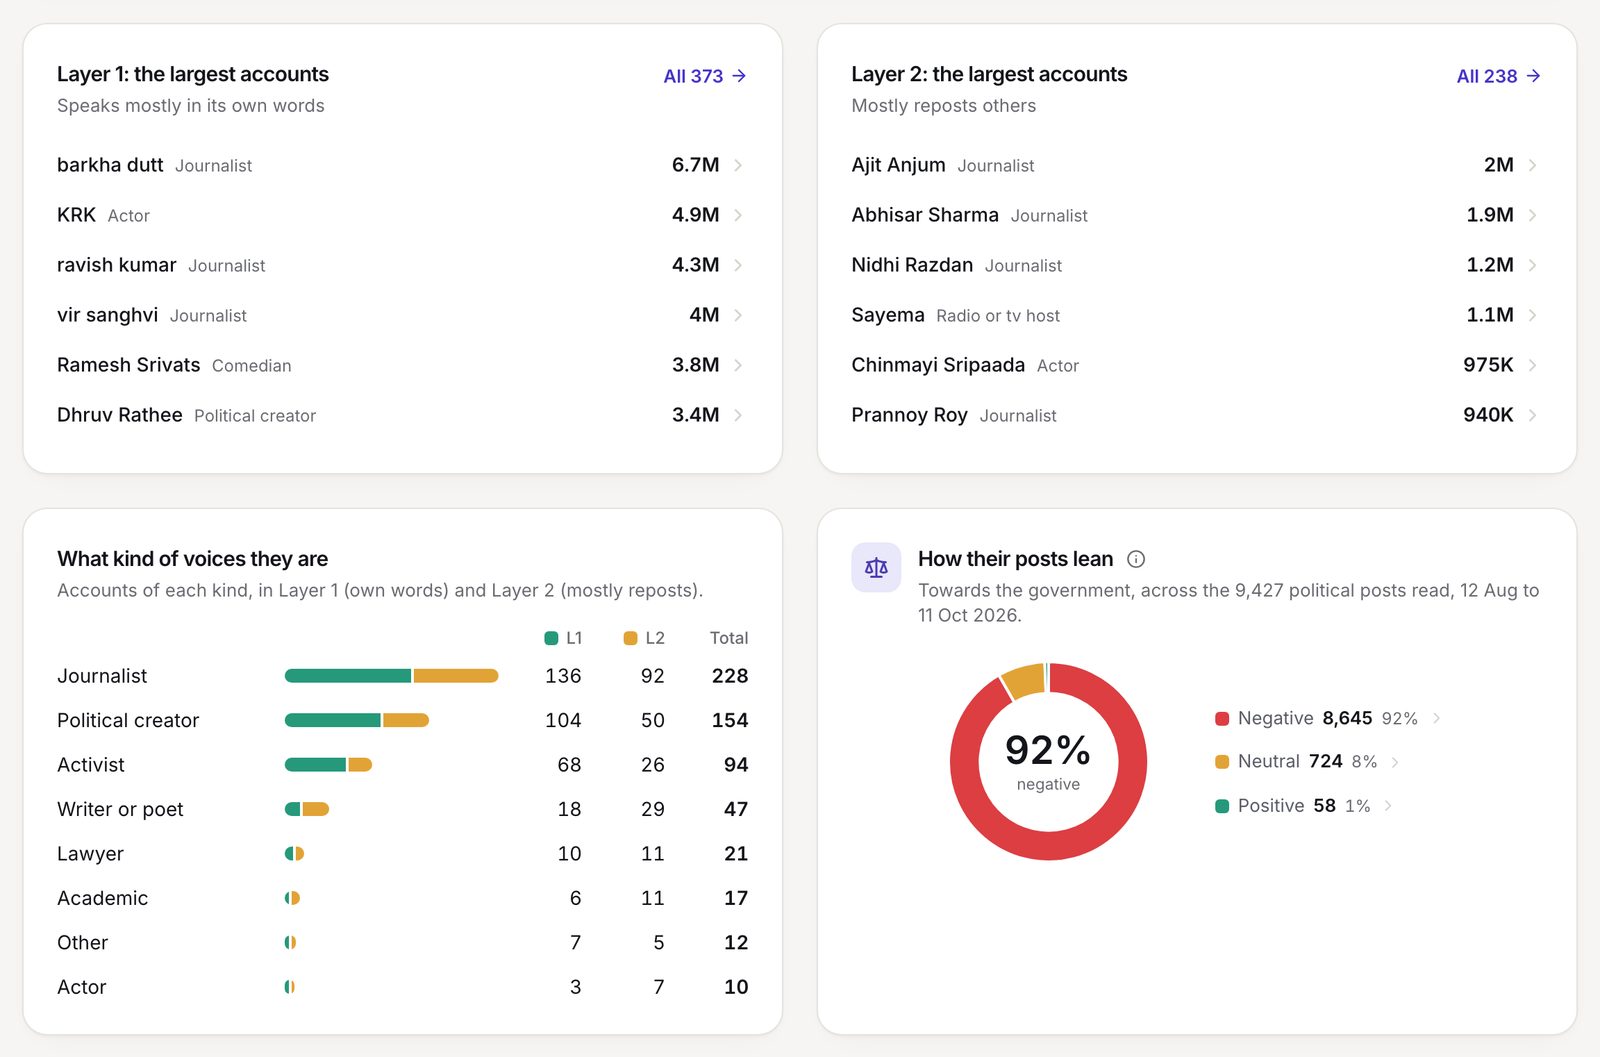Open chevron next to Sayema 1.1M
Image resolution: width=1600 pixels, height=1057 pixels.
[1532, 315]
